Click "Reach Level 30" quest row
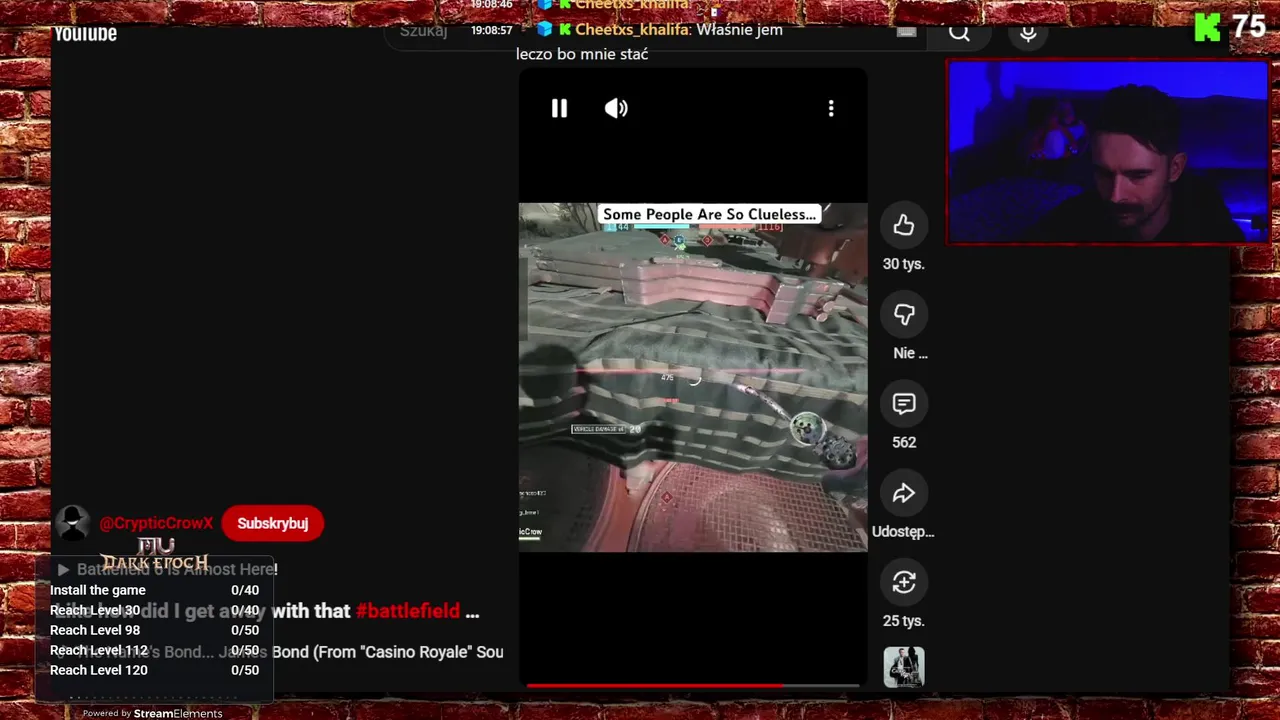Screen dimensions: 1280x720 pos(154,610)
